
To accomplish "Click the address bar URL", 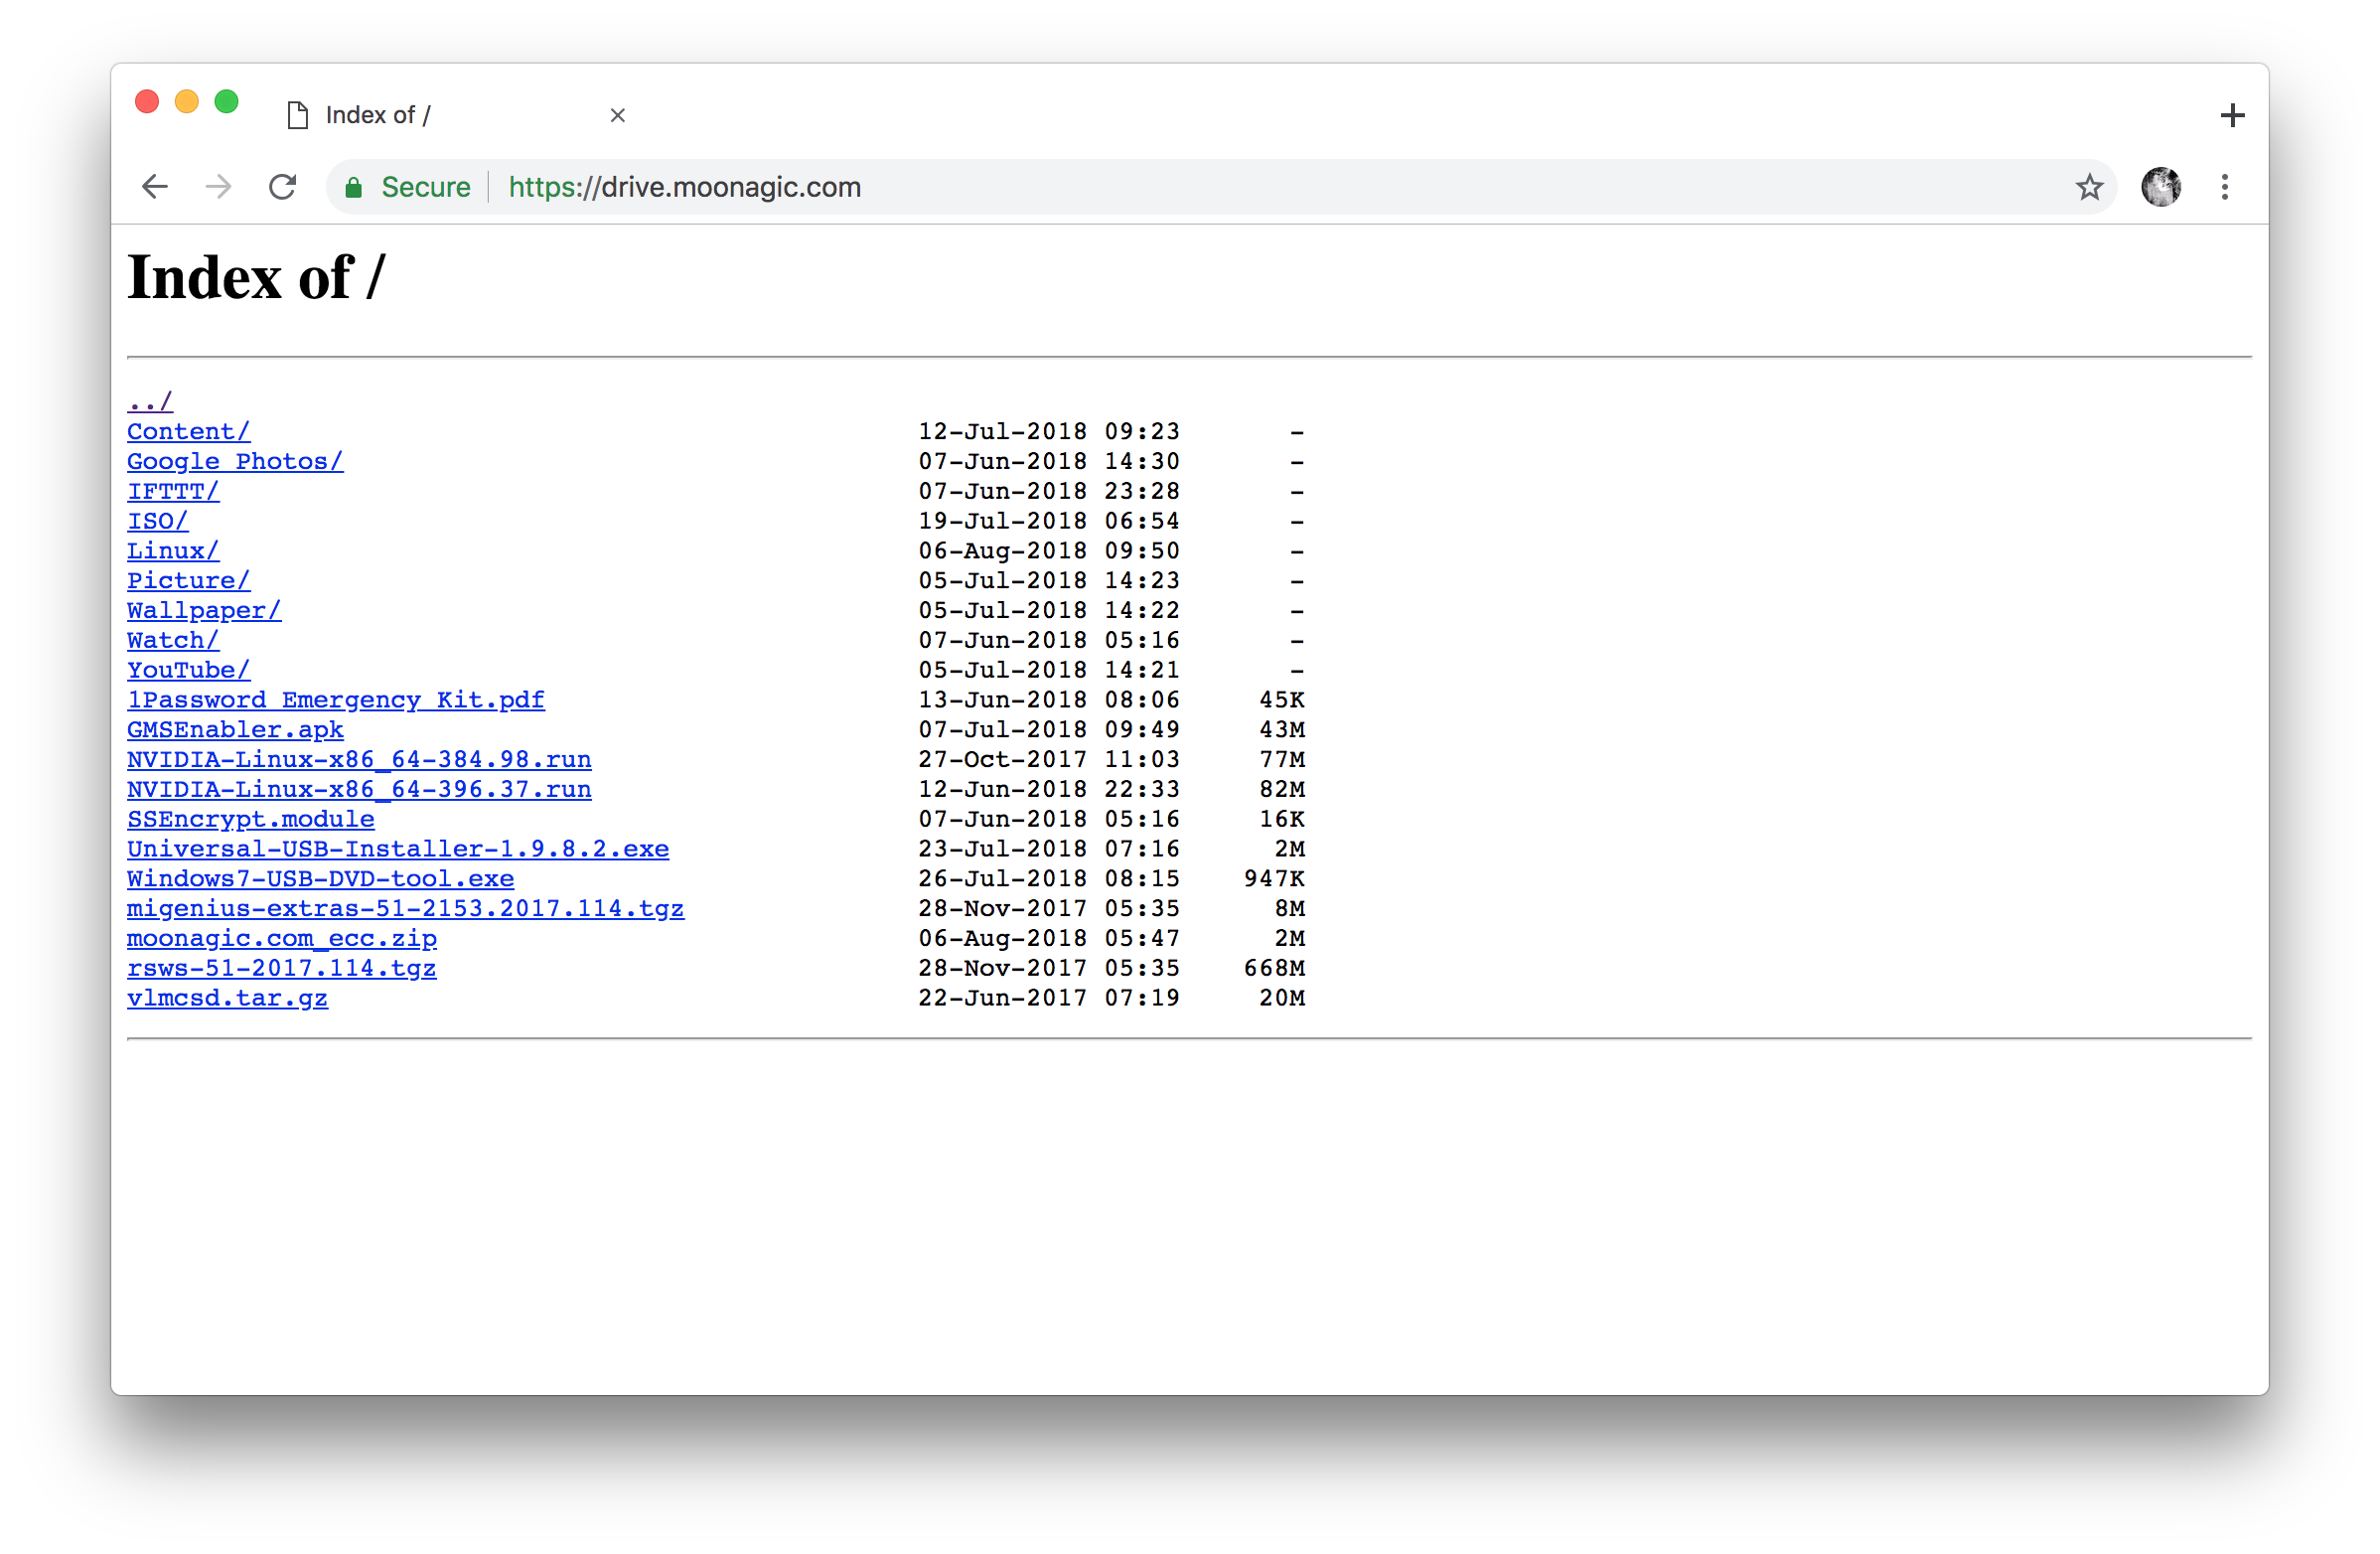I will tap(684, 187).
